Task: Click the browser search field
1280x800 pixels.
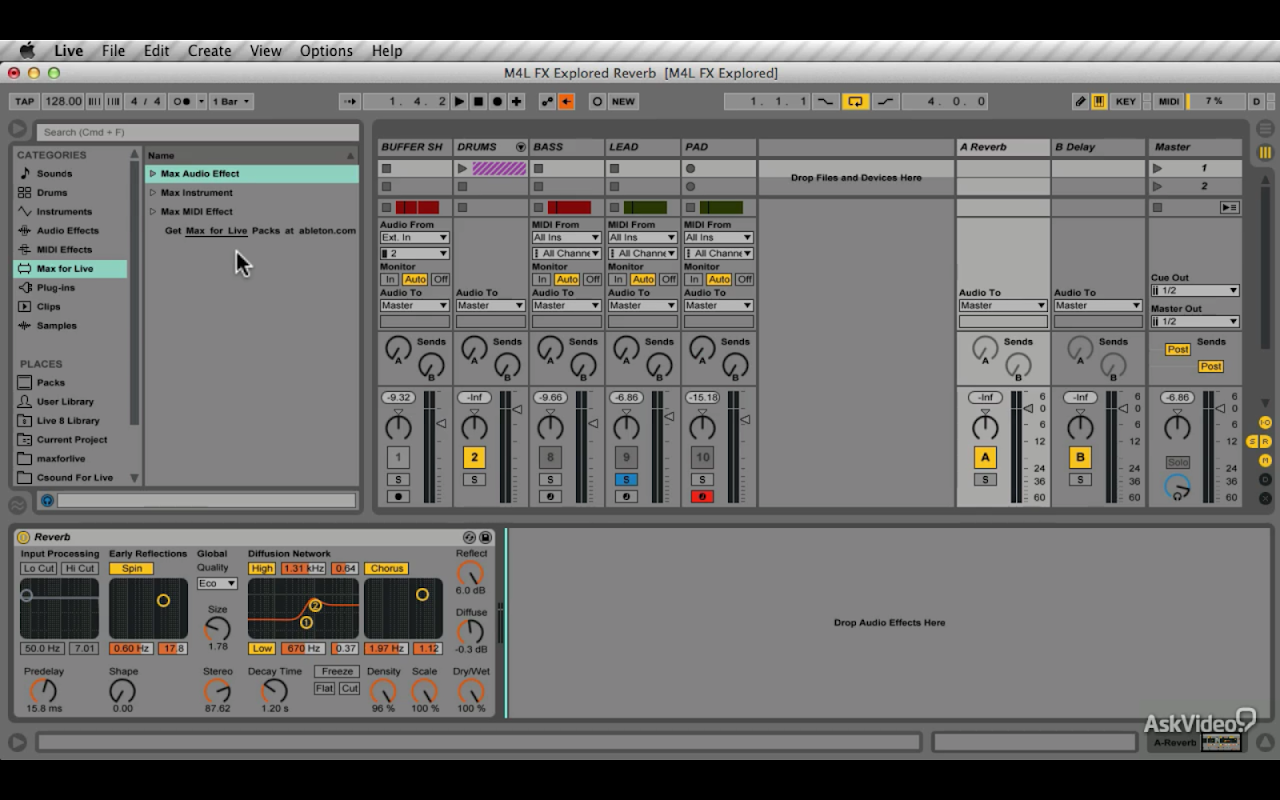Action: [198, 132]
